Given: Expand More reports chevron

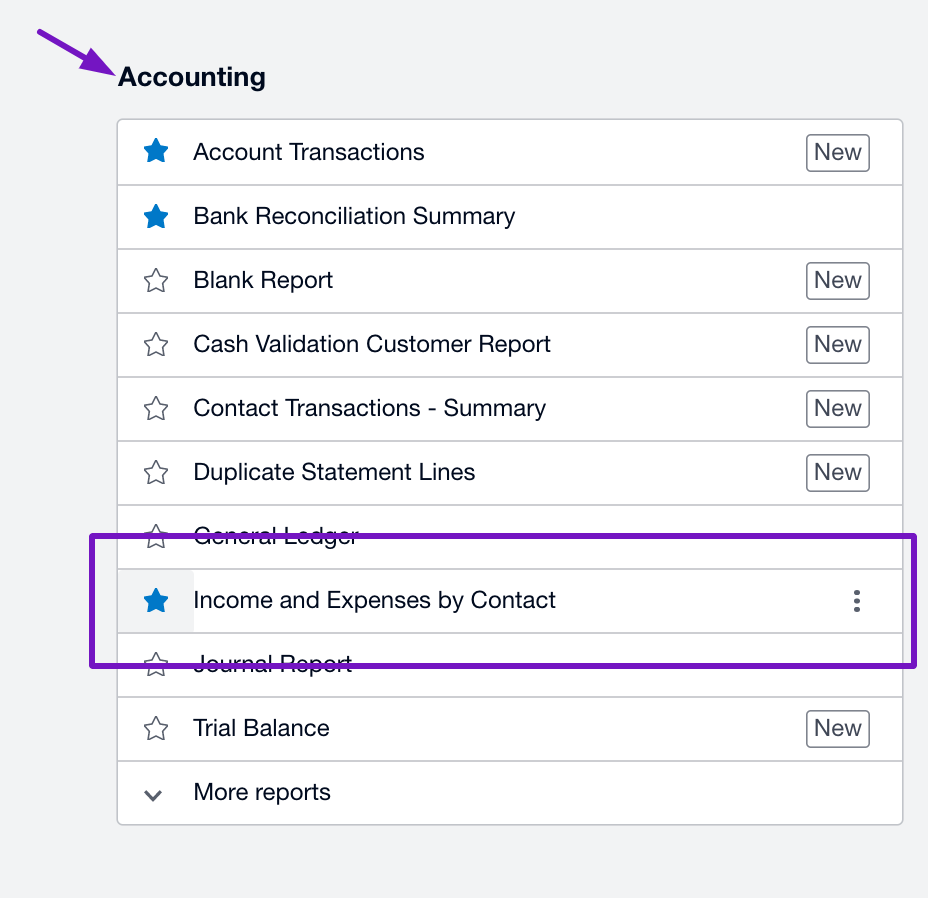Looking at the screenshot, I should point(153,795).
